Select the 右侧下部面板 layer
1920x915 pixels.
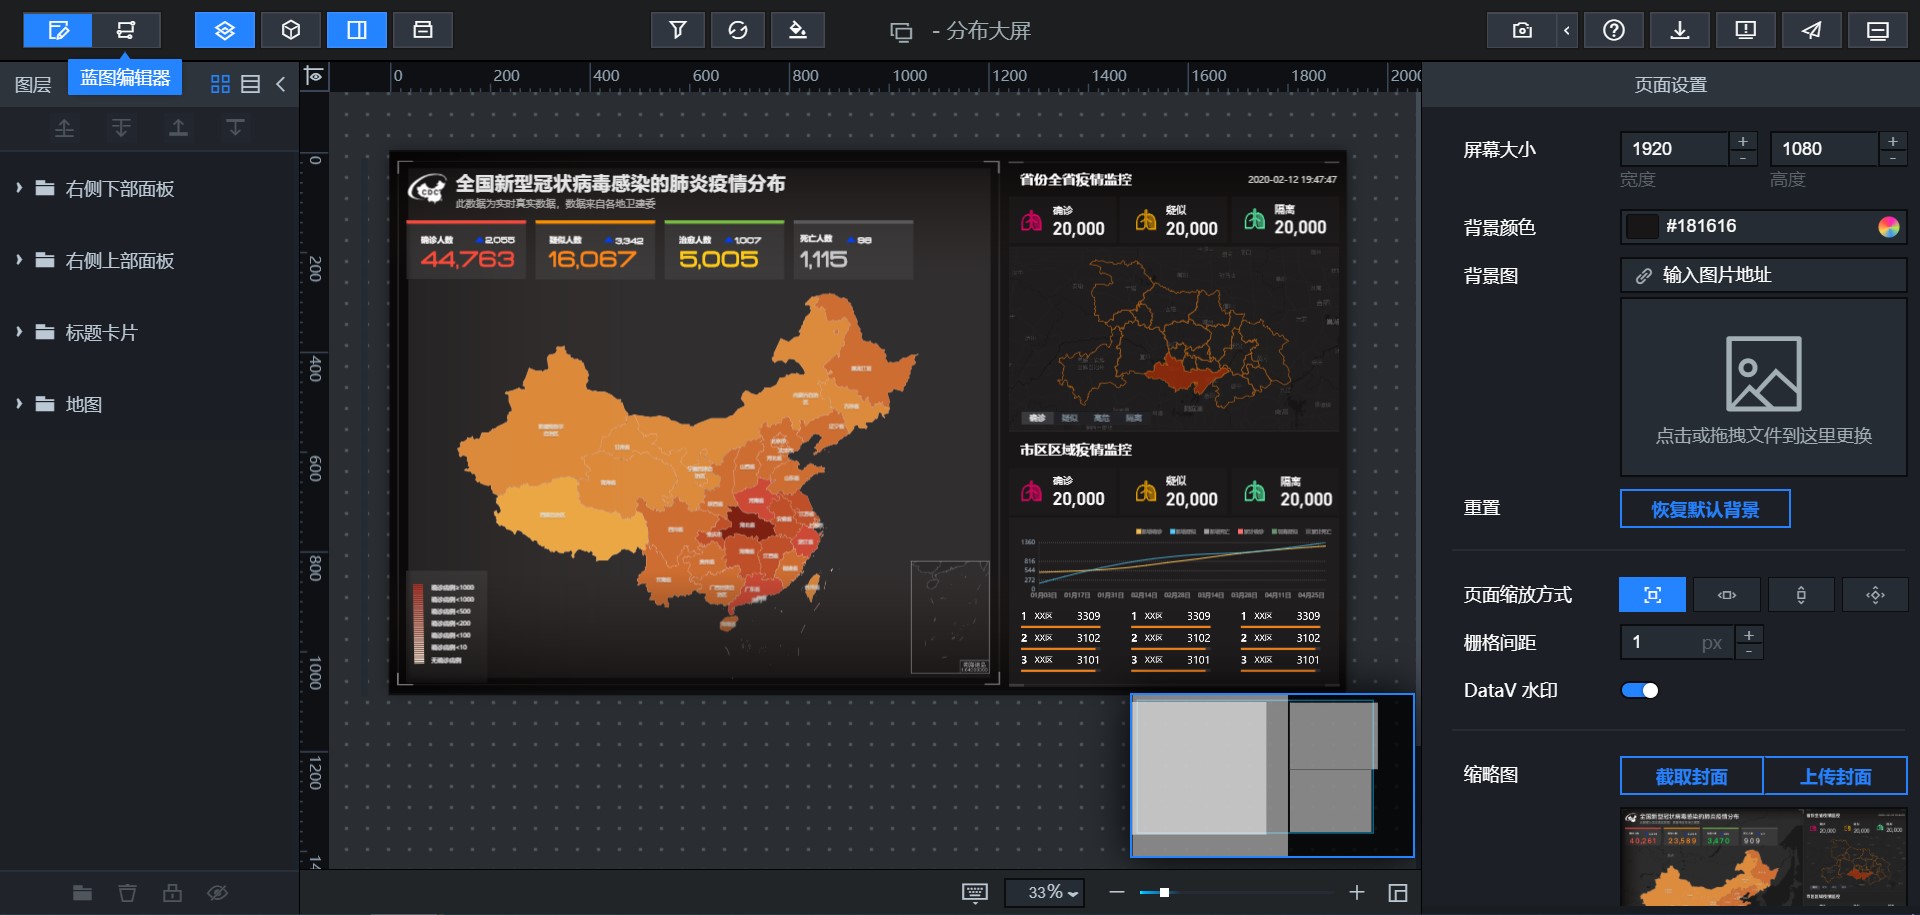[x=150, y=188]
